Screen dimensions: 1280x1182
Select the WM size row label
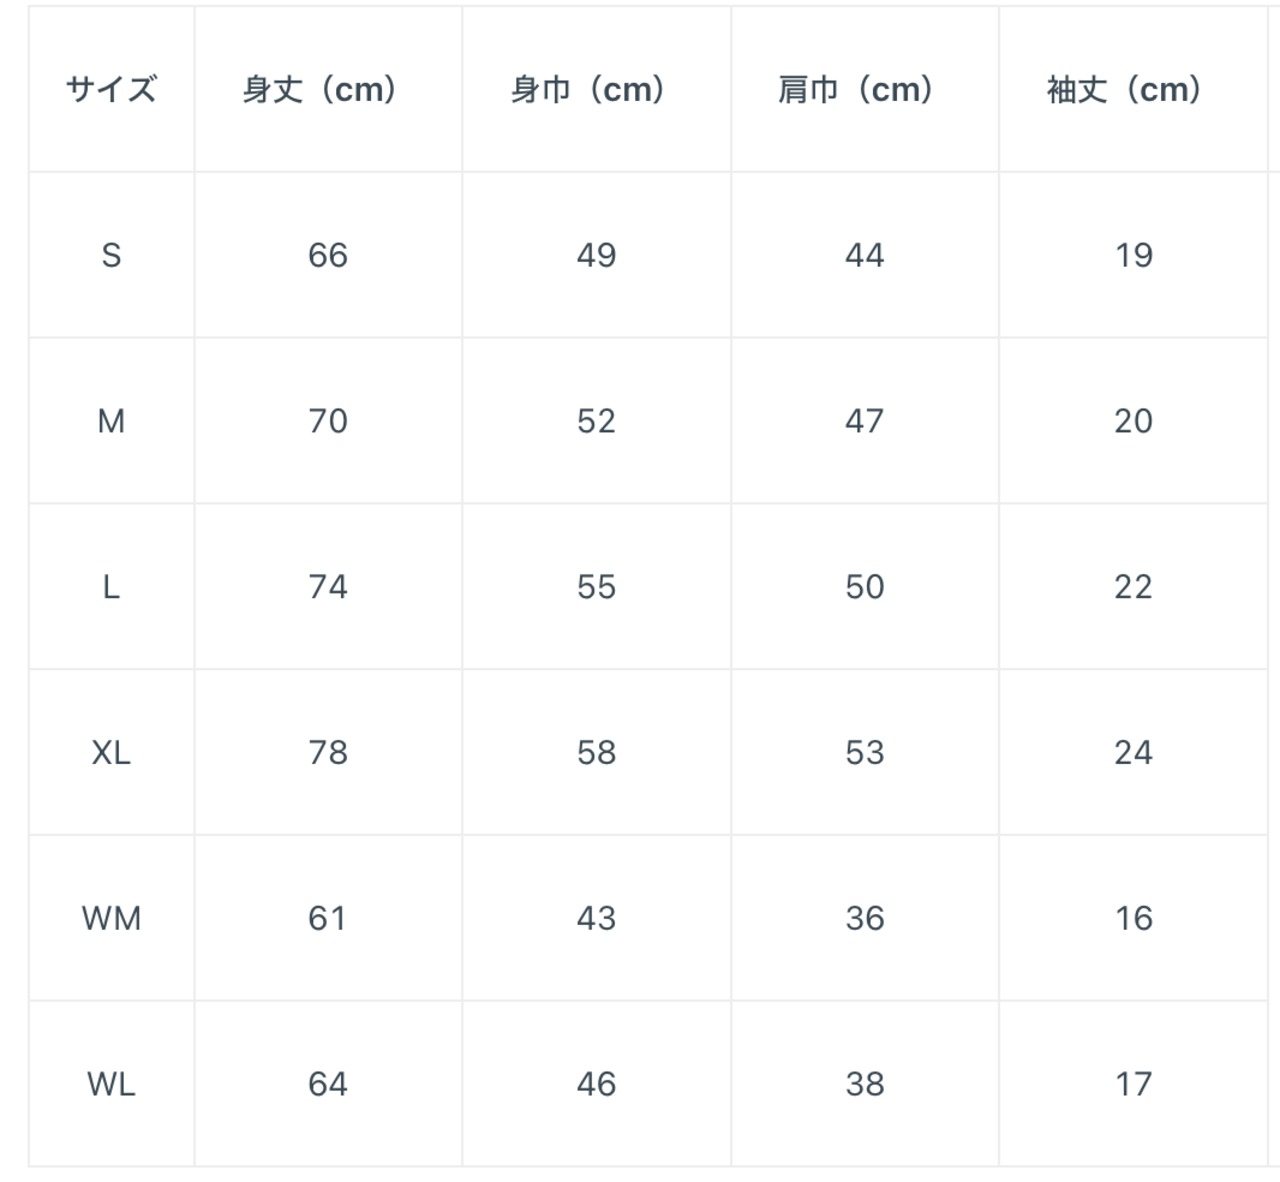(111, 918)
